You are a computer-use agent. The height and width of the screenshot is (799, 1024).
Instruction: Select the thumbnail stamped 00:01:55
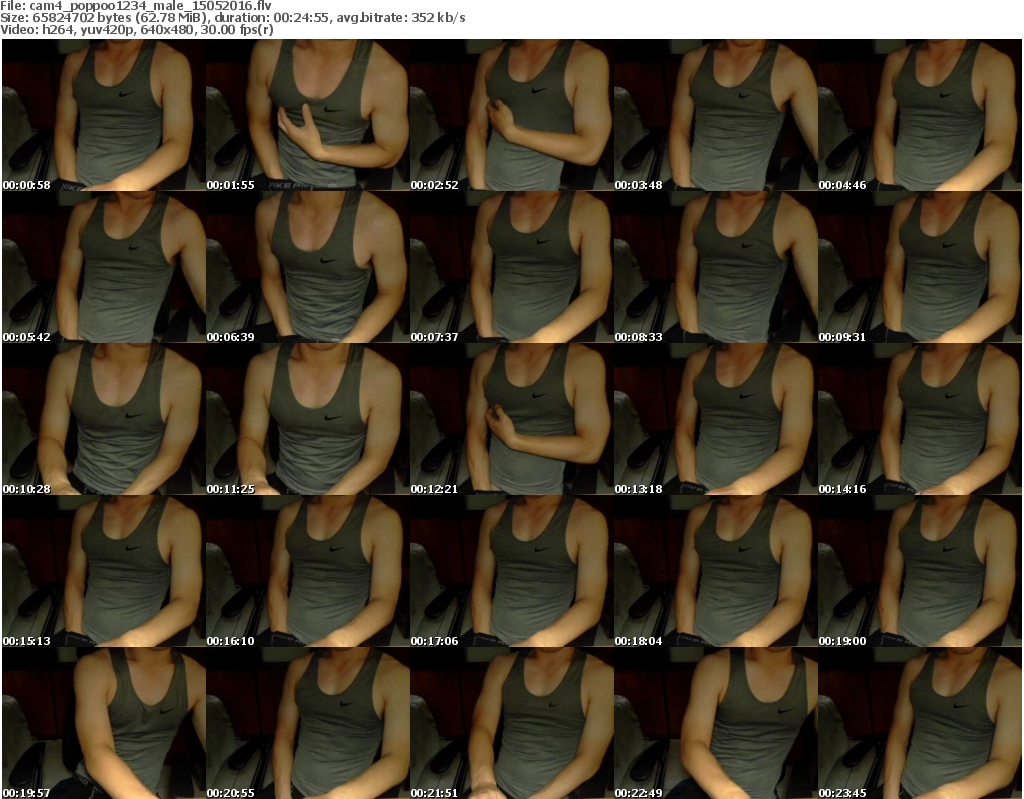coord(308,115)
